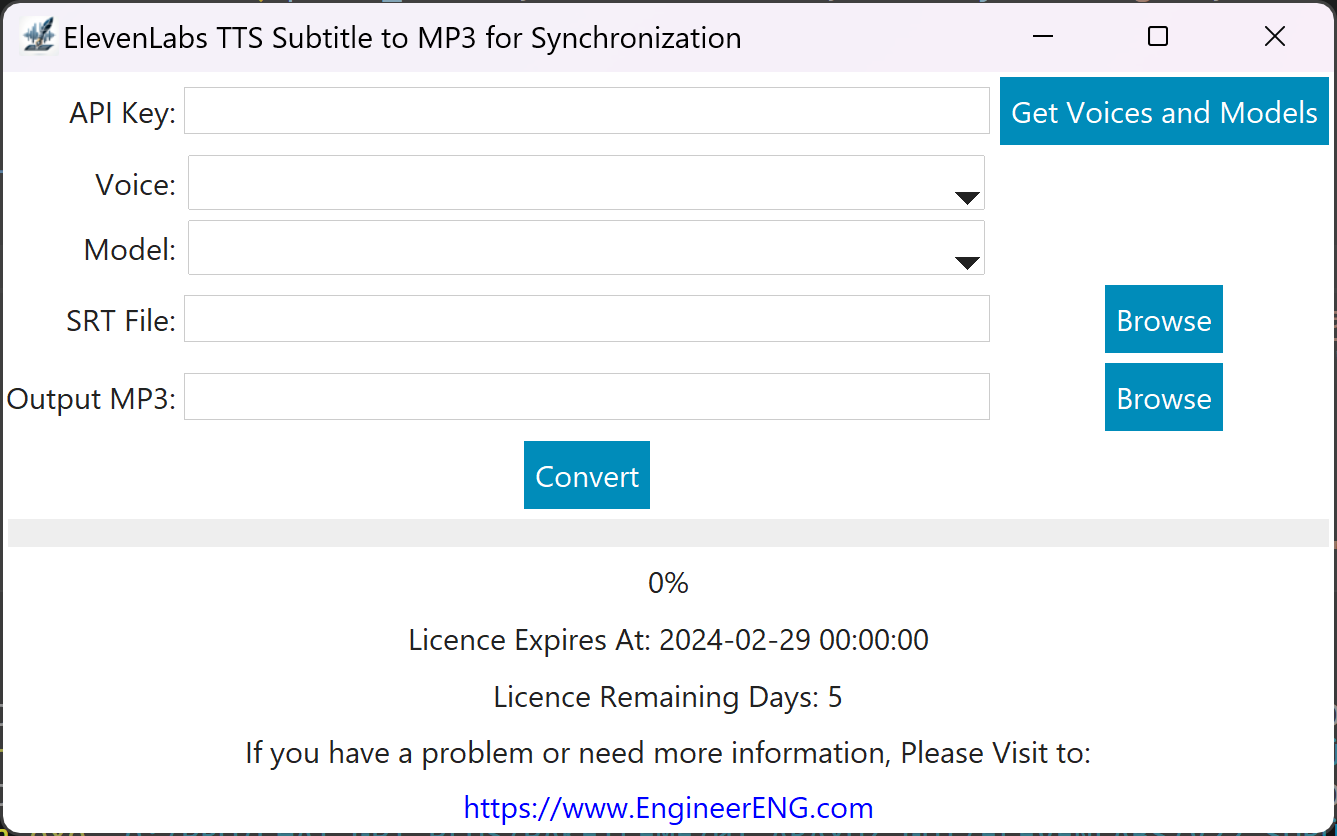Click the Licence Expires At date text
Viewport: 1337px width, 836px height.
[668, 640]
